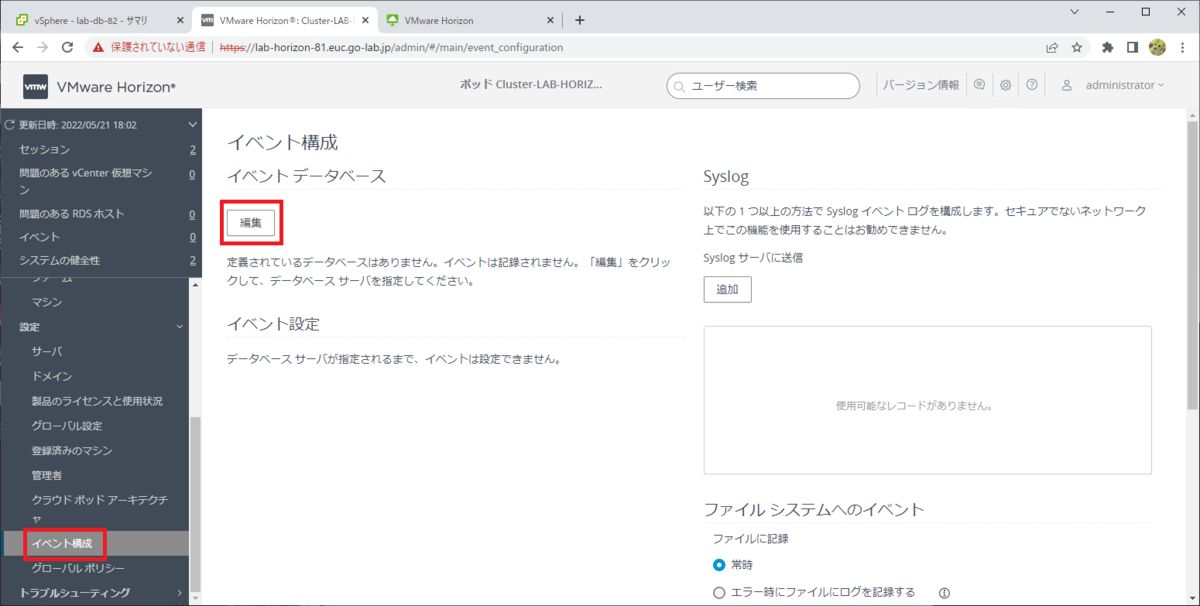This screenshot has height=606, width=1200.
Task: Close the third VMware Horizon tab
Action: 551,20
